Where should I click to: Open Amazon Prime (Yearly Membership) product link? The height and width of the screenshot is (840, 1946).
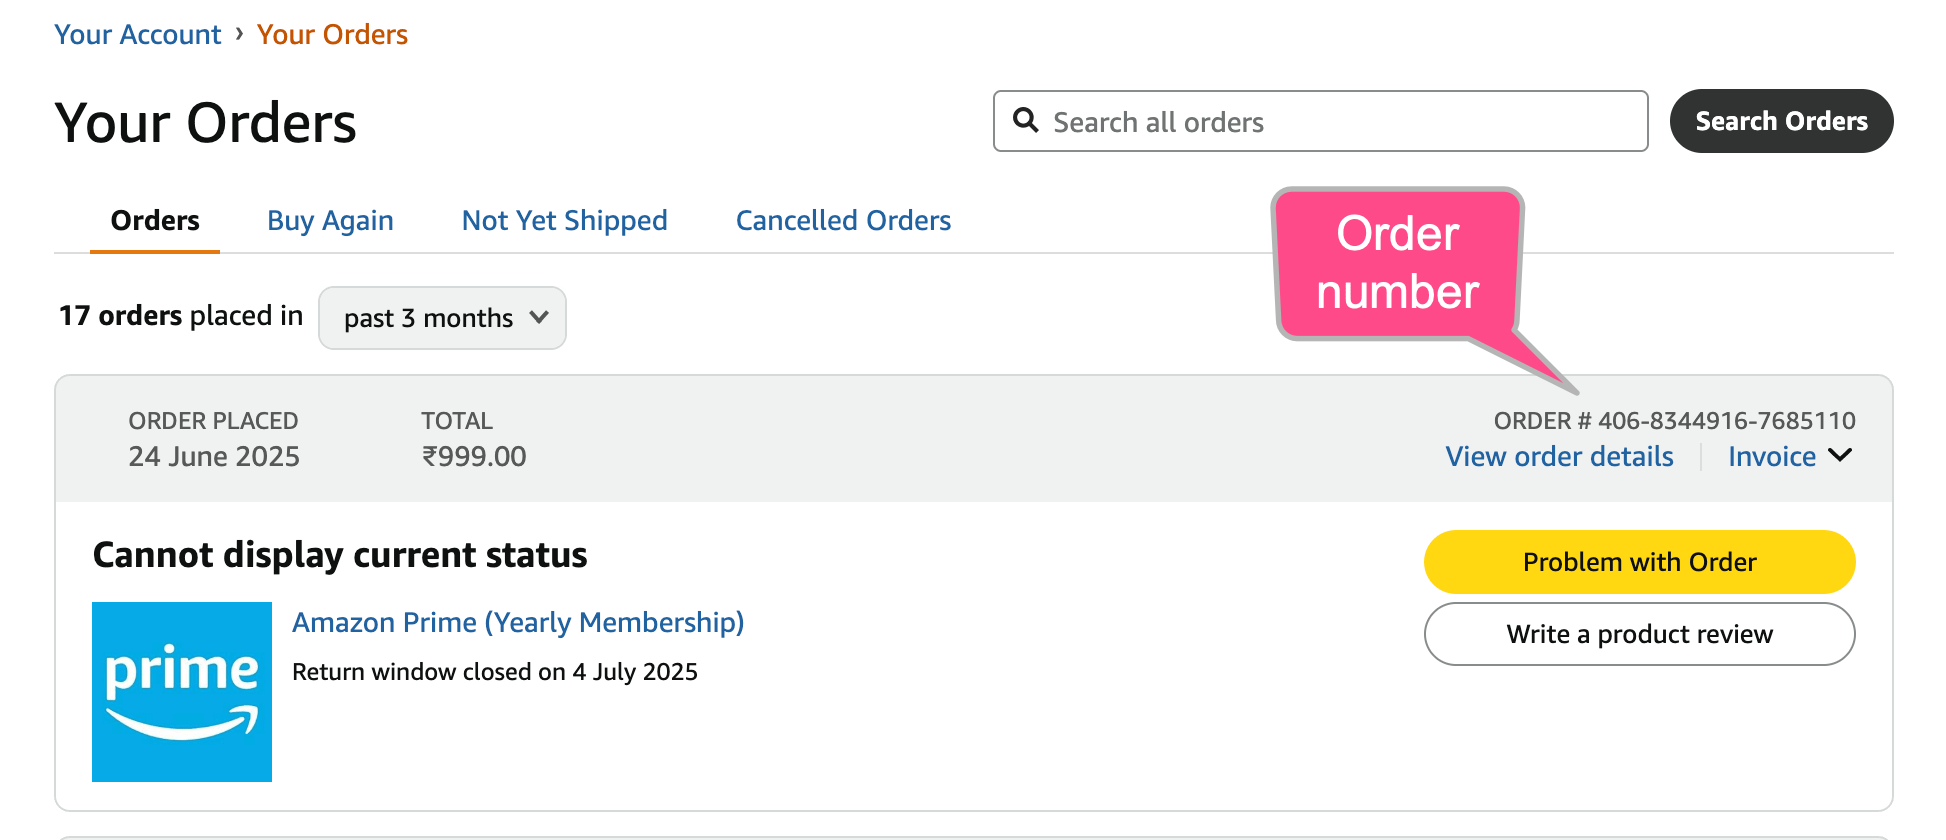pyautogui.click(x=518, y=622)
